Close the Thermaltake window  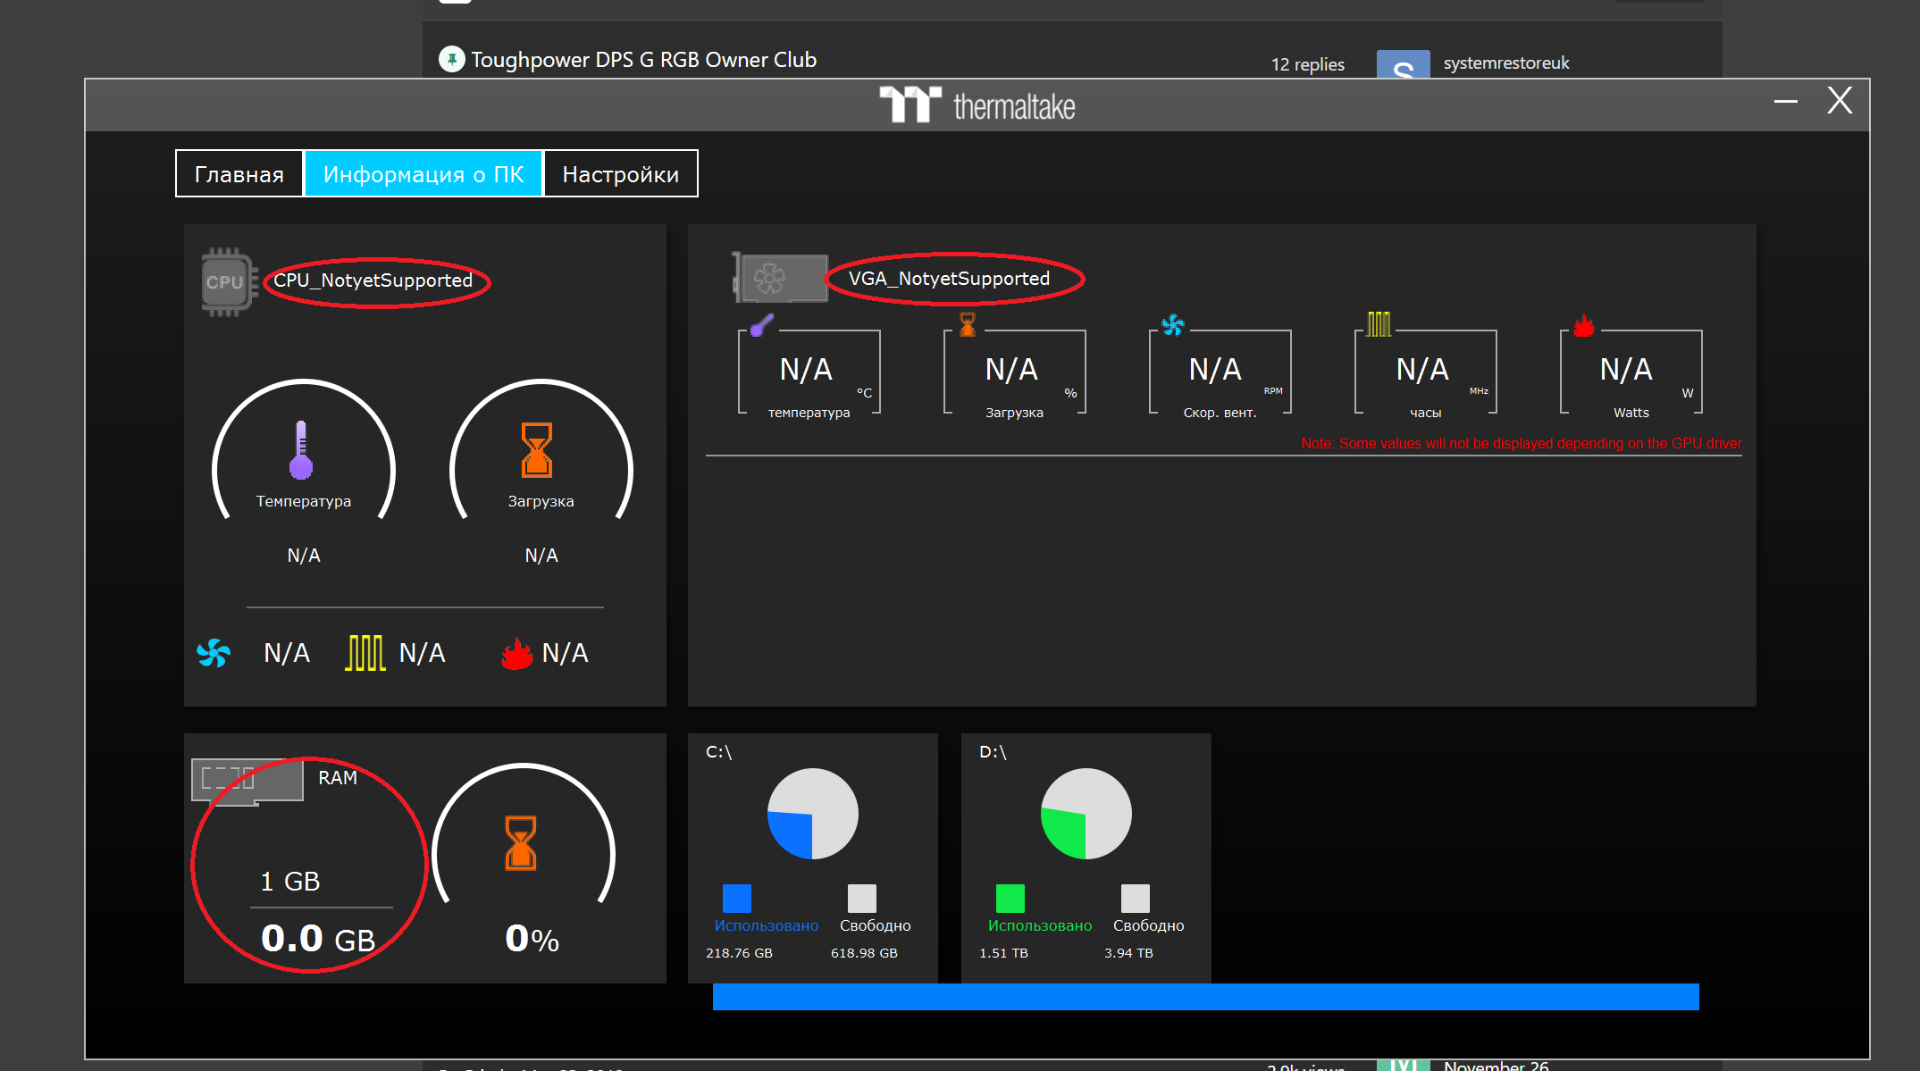tap(1840, 100)
